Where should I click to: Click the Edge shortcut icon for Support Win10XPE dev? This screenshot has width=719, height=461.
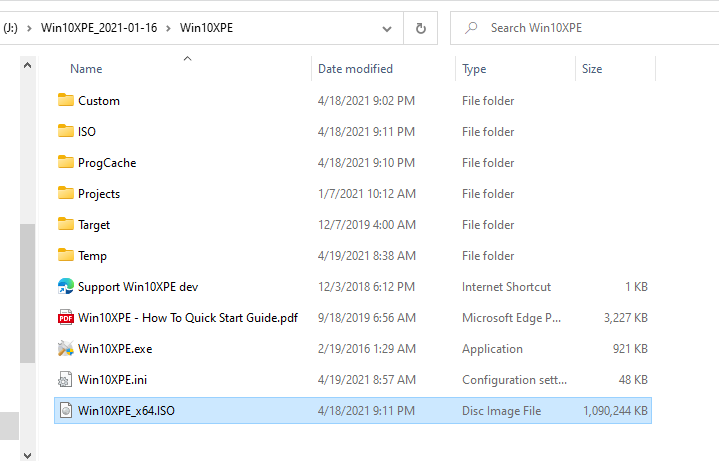coord(66,286)
